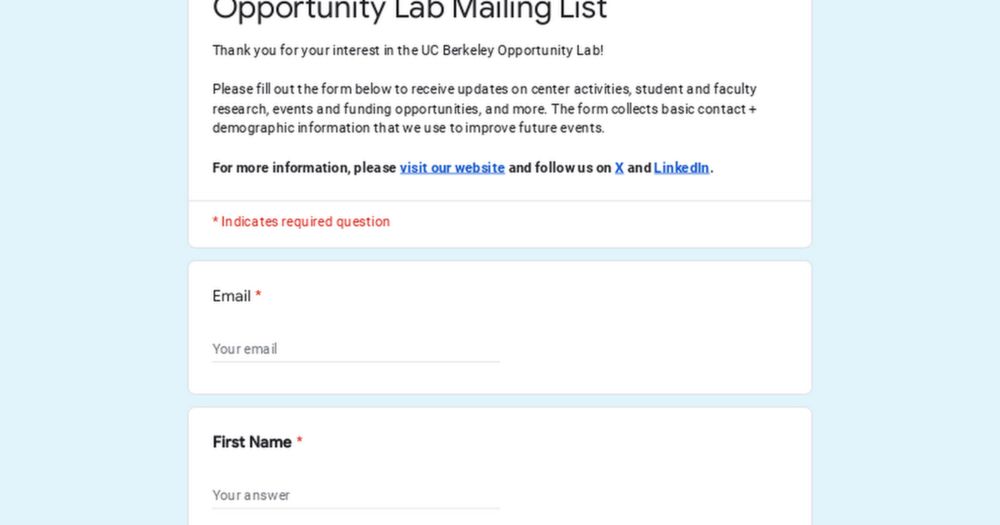Click the 'Indicates required question' notice
The width and height of the screenshot is (1000, 525).
pos(301,221)
